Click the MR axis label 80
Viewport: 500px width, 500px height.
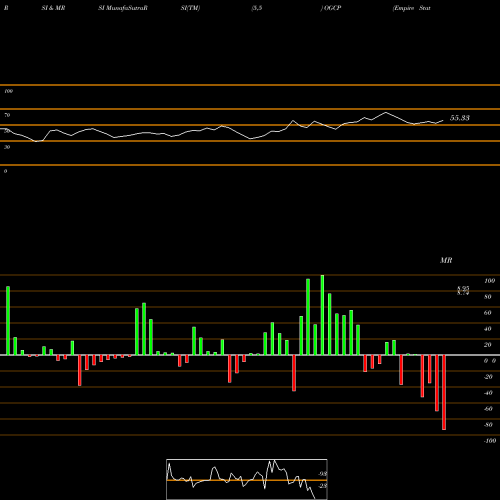point(488,297)
